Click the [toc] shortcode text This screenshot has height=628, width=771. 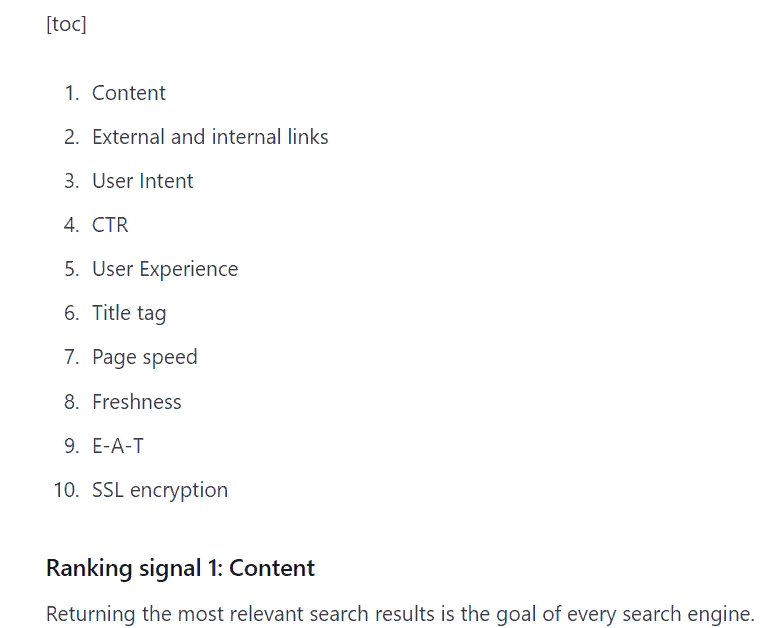click(66, 24)
